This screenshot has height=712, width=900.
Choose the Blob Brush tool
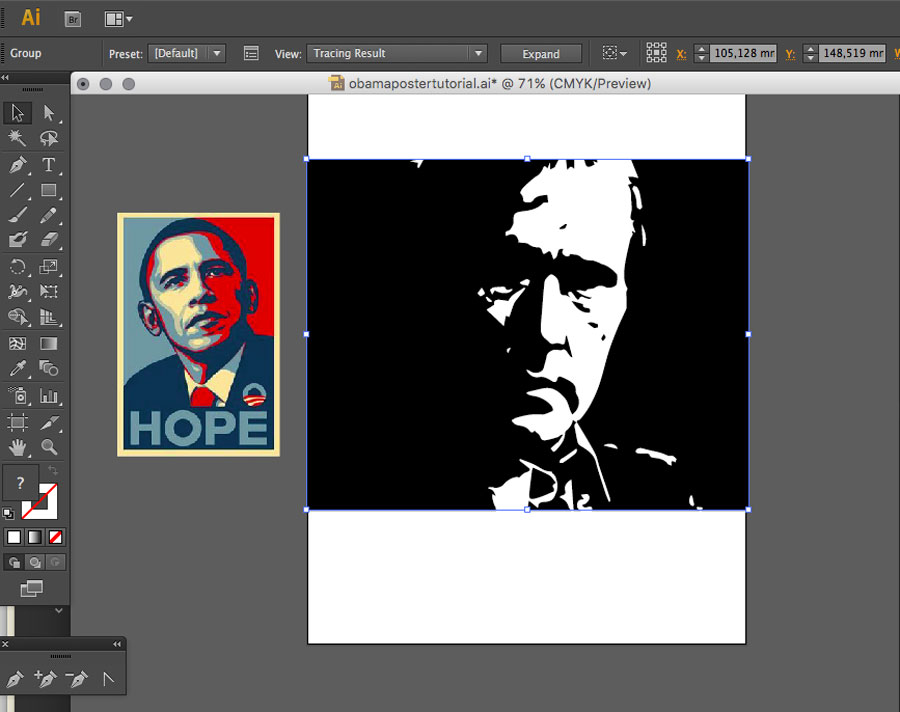tap(17, 239)
